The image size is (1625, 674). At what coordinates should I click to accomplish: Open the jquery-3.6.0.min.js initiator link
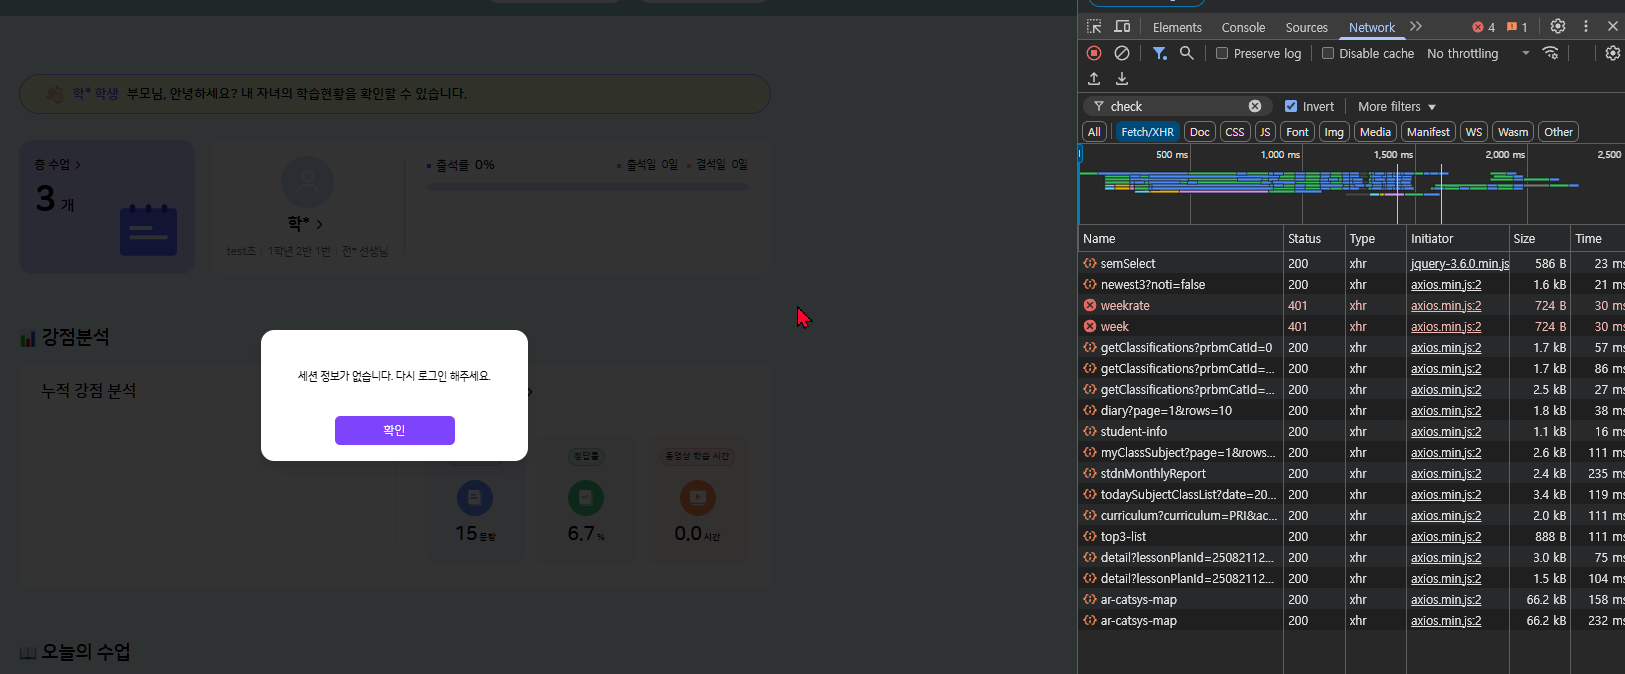tap(1459, 263)
